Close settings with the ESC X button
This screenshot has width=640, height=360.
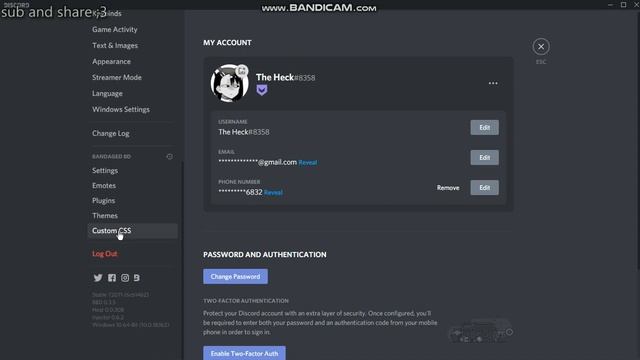(541, 47)
